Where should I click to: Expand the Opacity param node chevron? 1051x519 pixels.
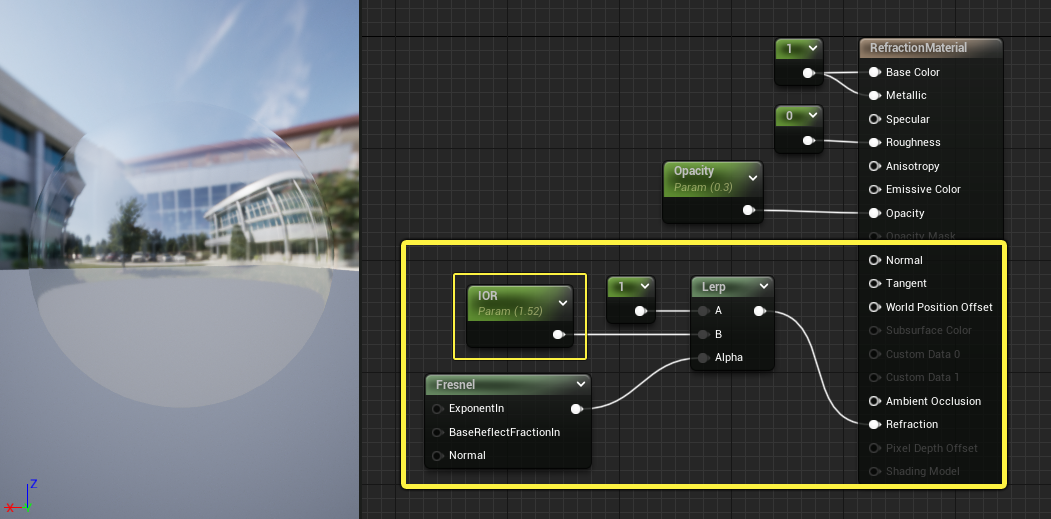coord(752,178)
